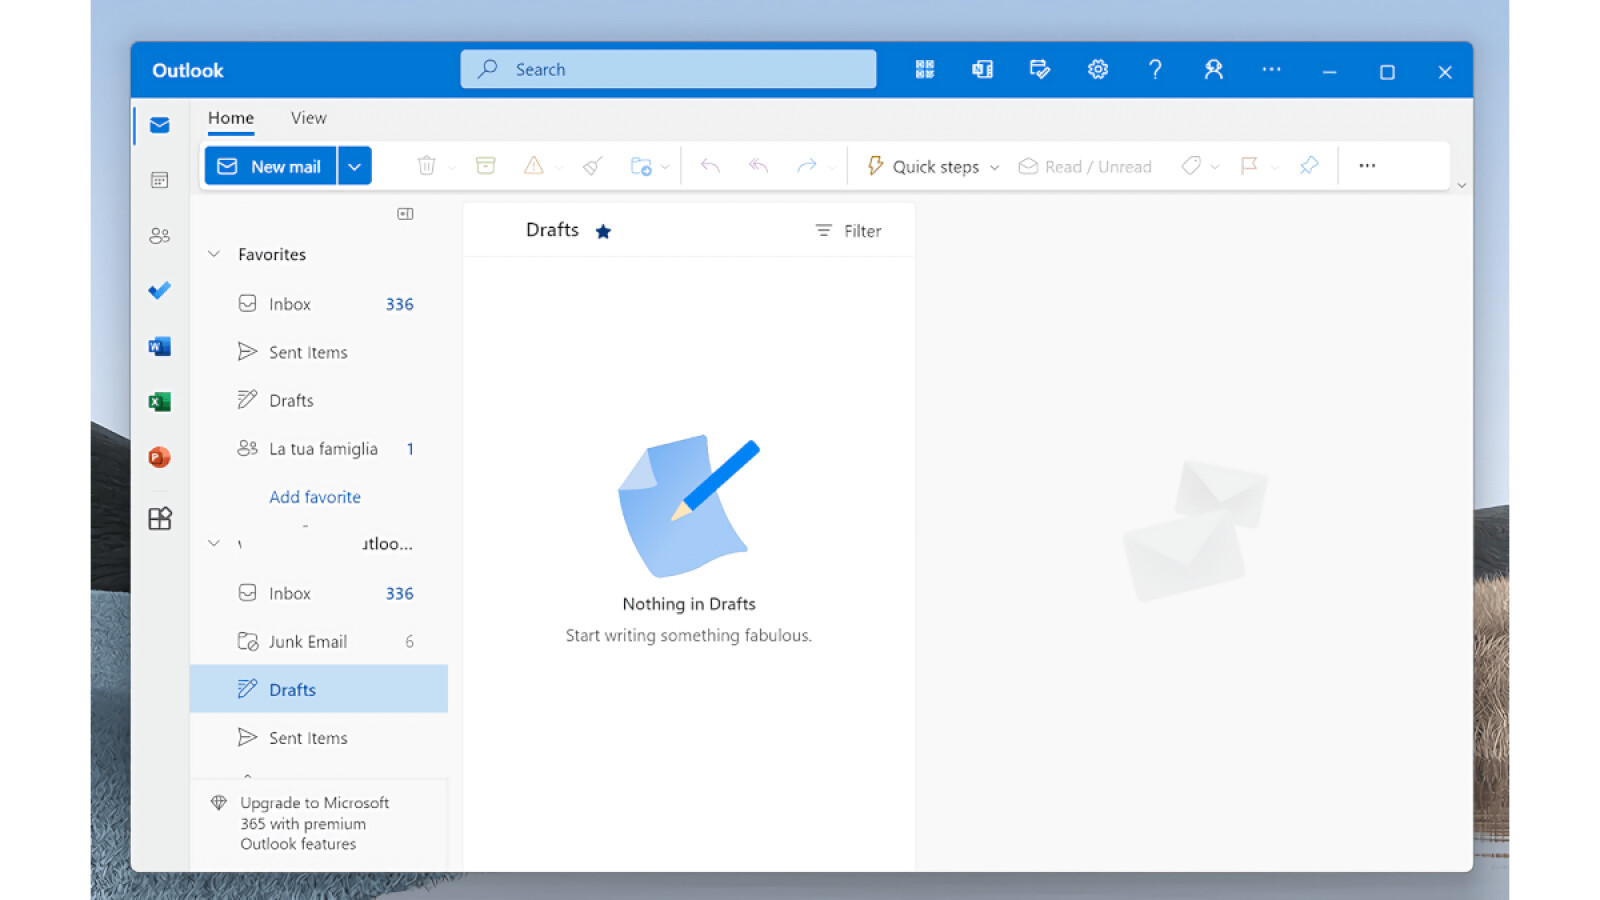Collapse the Favorites section
The height and width of the screenshot is (900, 1600).
tap(213, 254)
